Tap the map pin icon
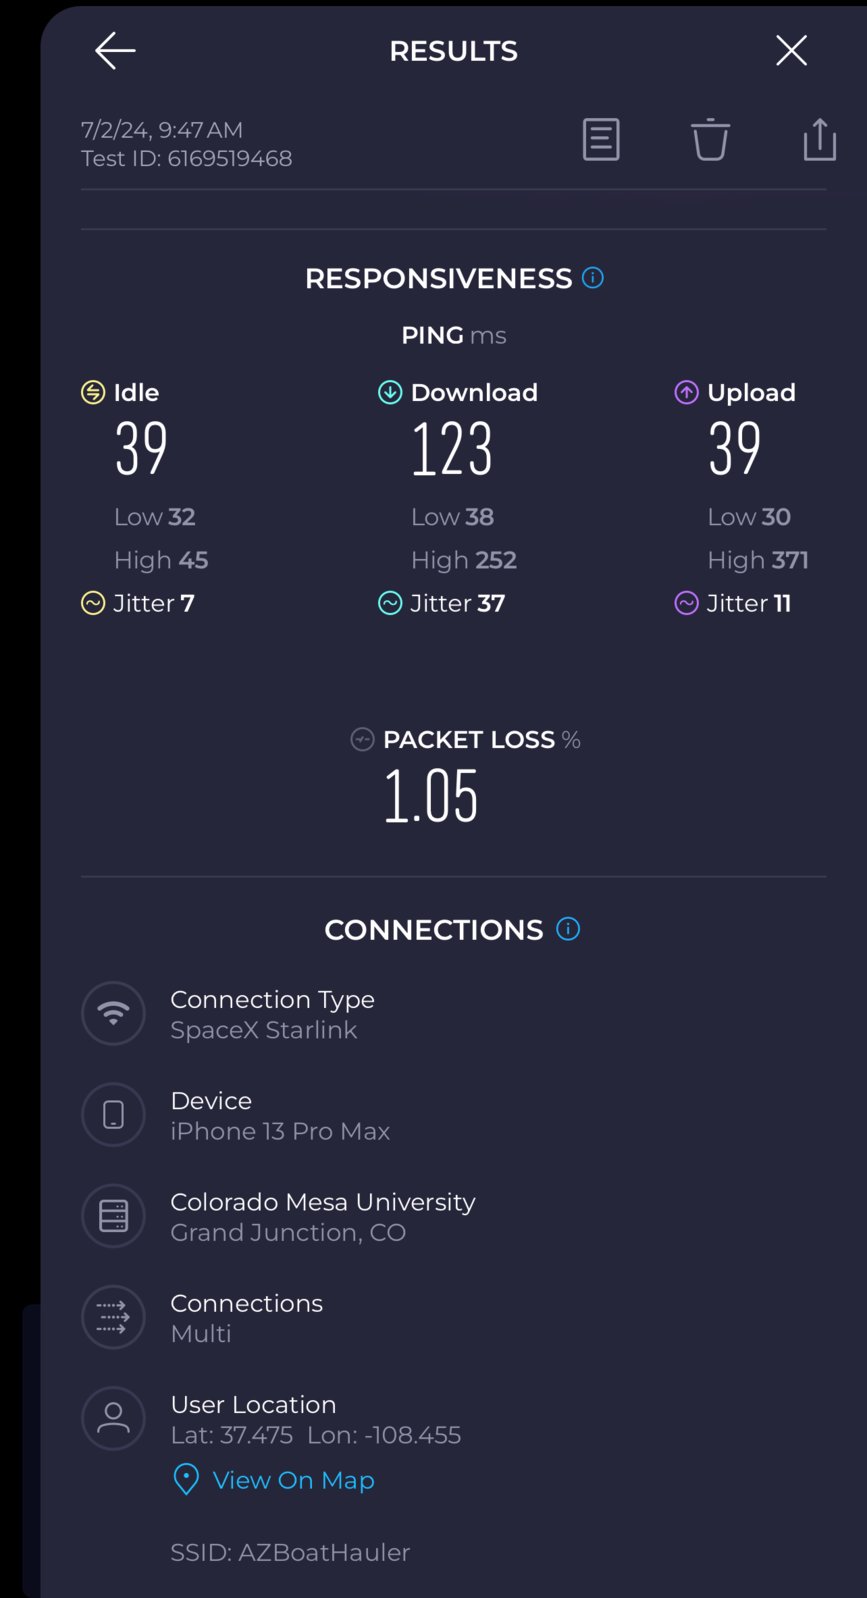The image size is (867, 1598). click(x=186, y=1480)
